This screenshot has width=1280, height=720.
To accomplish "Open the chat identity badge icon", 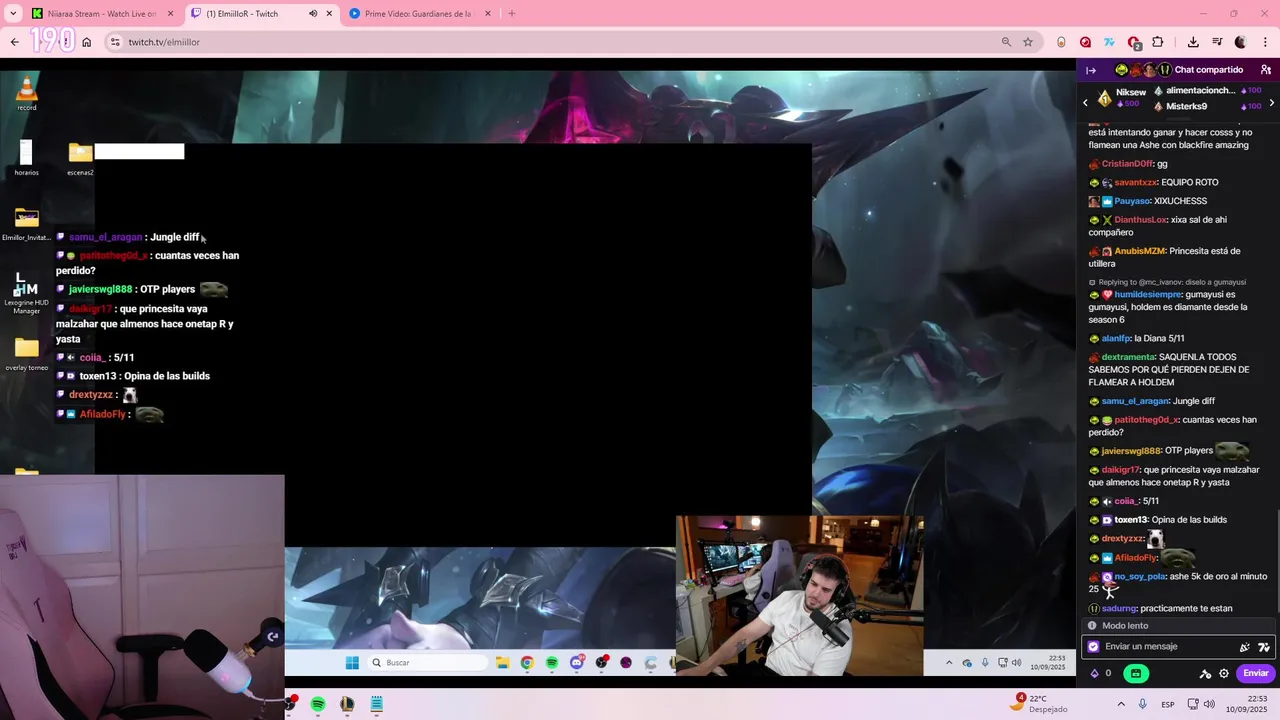I will [x=1093, y=647].
